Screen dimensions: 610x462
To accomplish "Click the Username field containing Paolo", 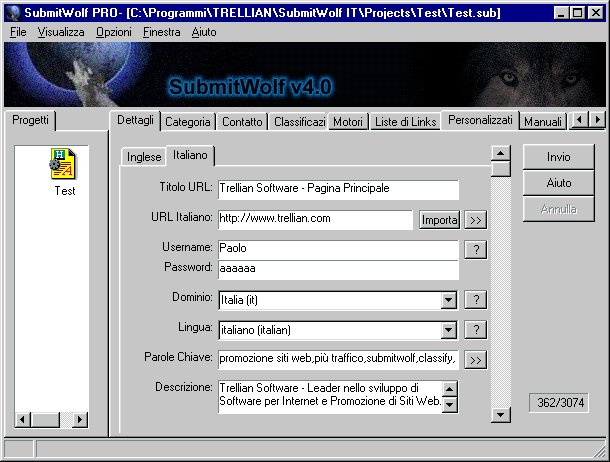I will pos(338,250).
